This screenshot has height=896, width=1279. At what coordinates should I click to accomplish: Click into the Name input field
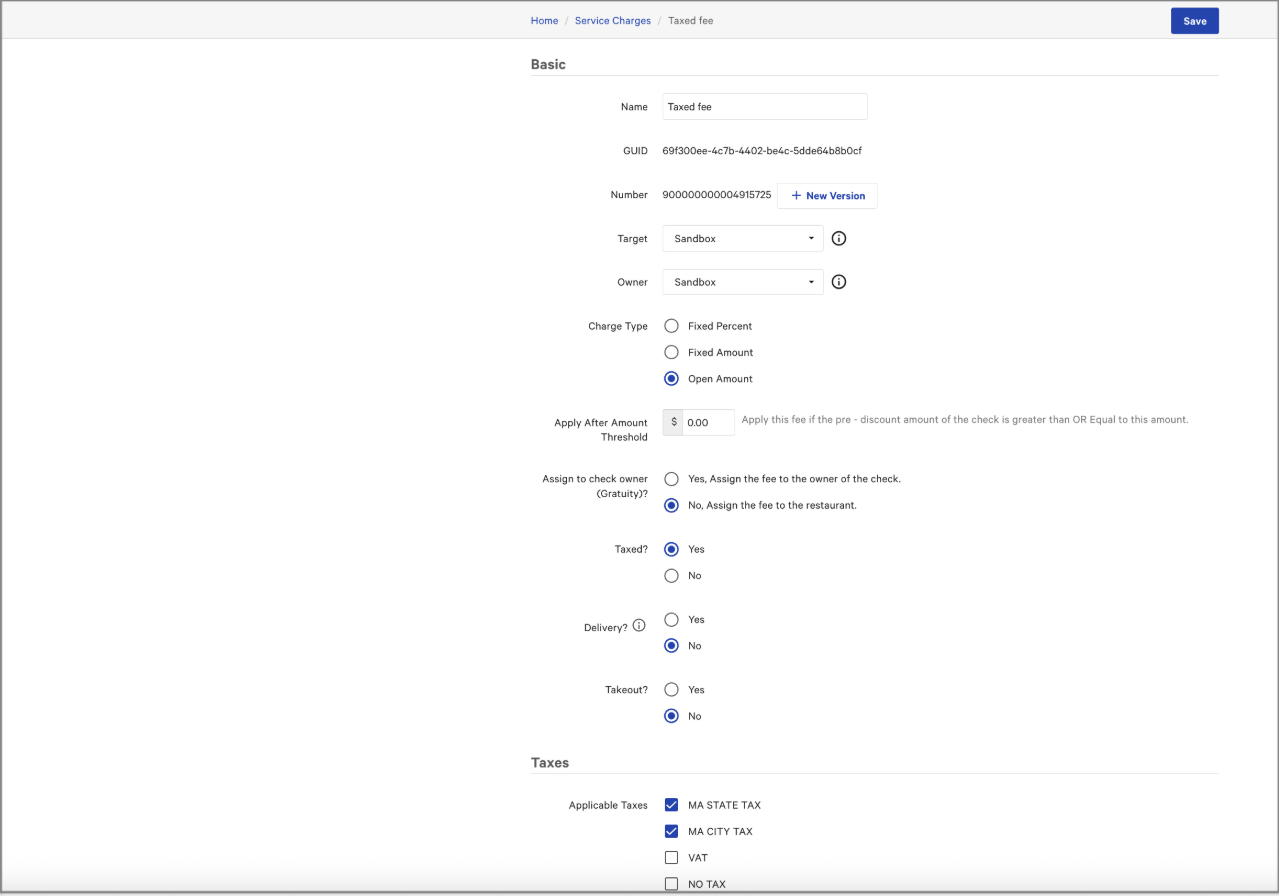[765, 107]
